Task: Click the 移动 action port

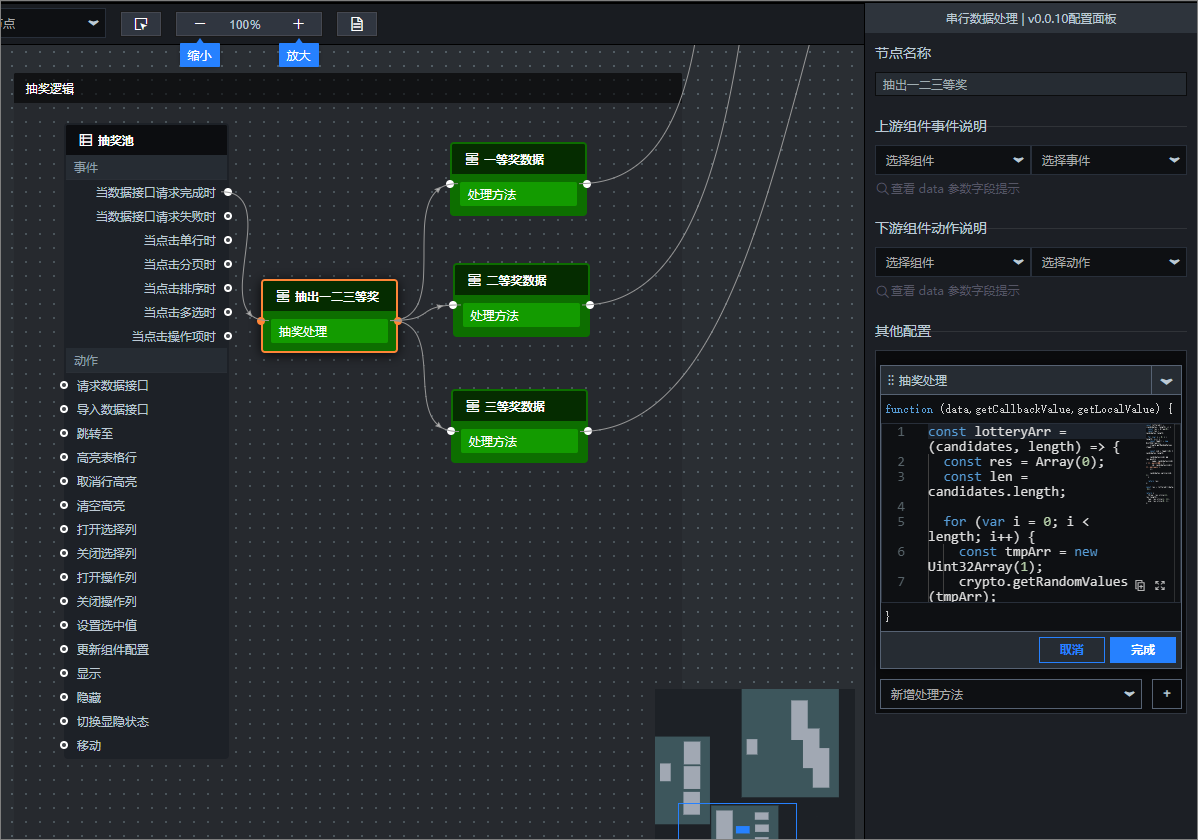Action: pyautogui.click(x=64, y=745)
